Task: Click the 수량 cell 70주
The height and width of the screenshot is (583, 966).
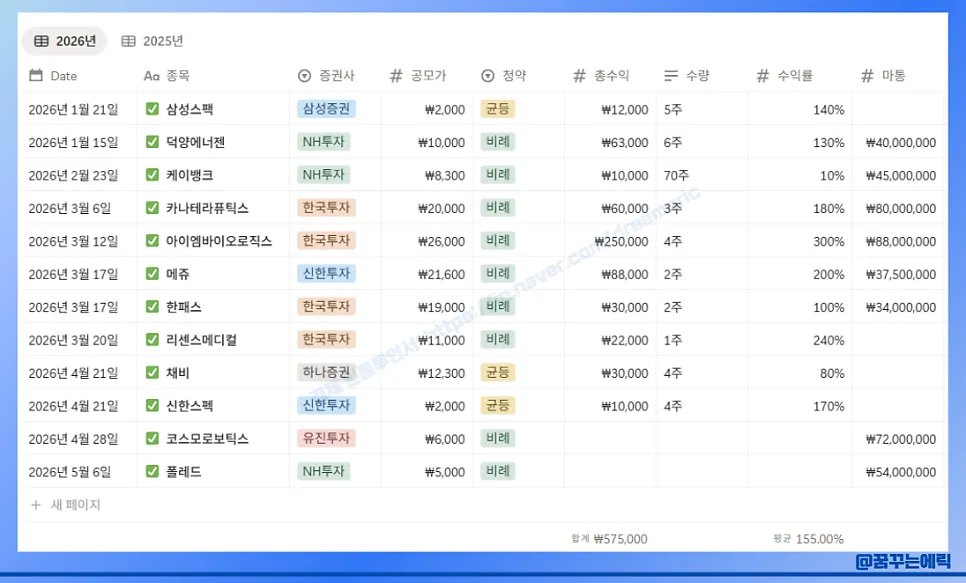Action: pos(676,176)
